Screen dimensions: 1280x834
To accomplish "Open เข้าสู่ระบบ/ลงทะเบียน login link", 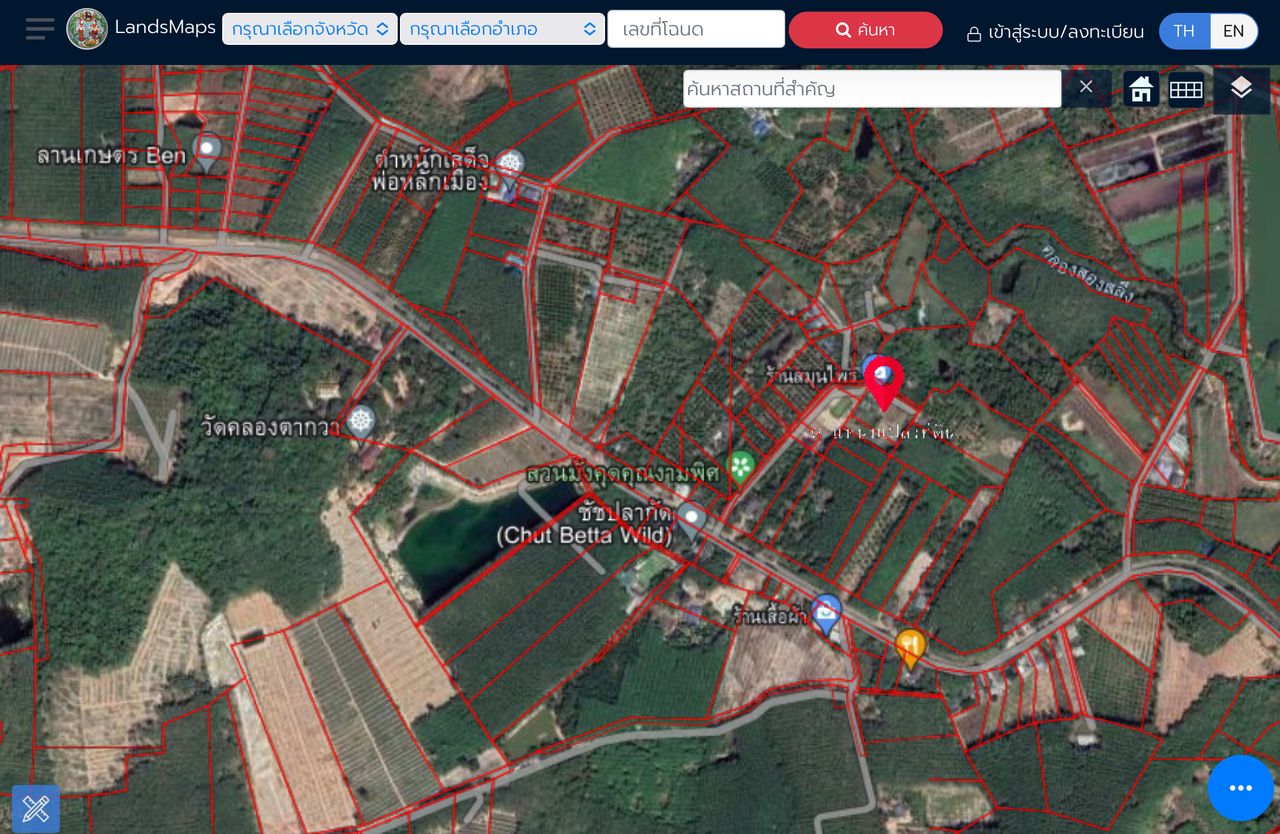I will [x=1055, y=32].
